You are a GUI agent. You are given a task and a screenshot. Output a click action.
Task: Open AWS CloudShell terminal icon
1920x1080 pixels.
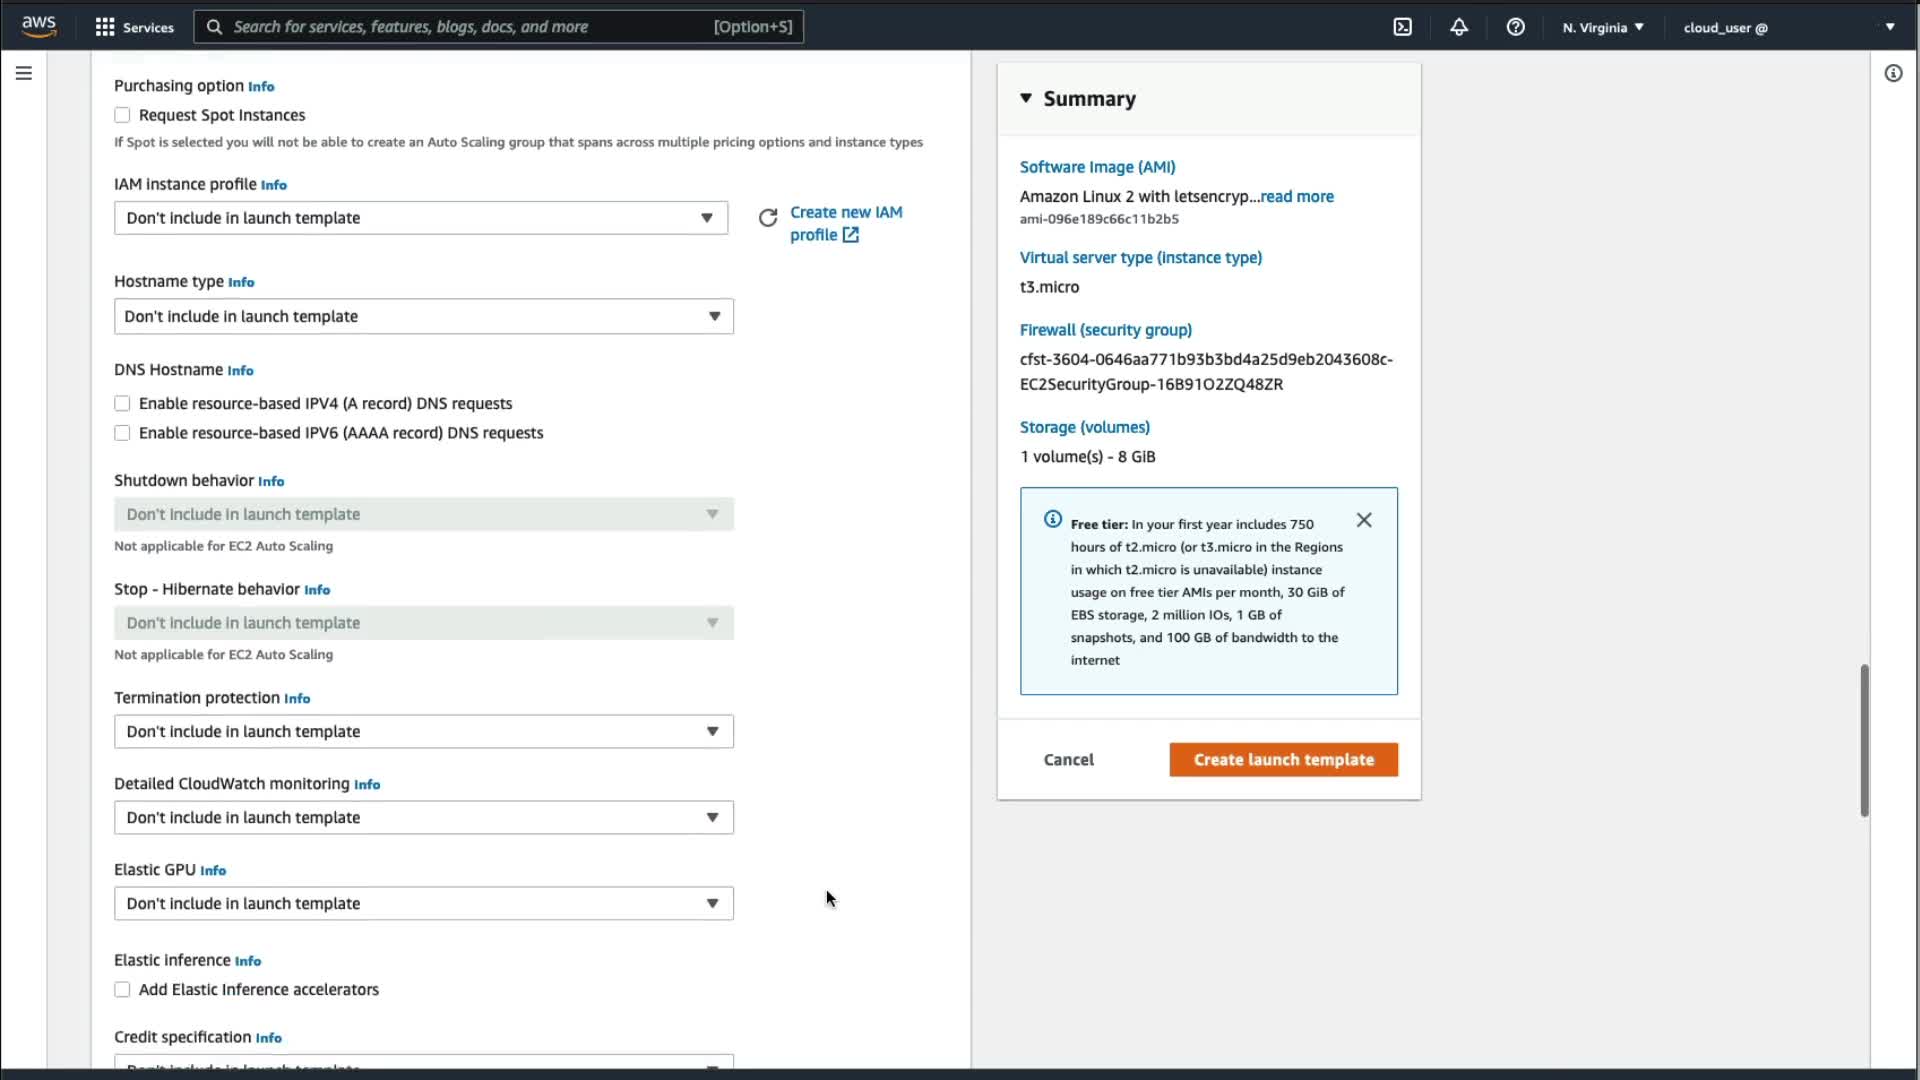coord(1402,27)
